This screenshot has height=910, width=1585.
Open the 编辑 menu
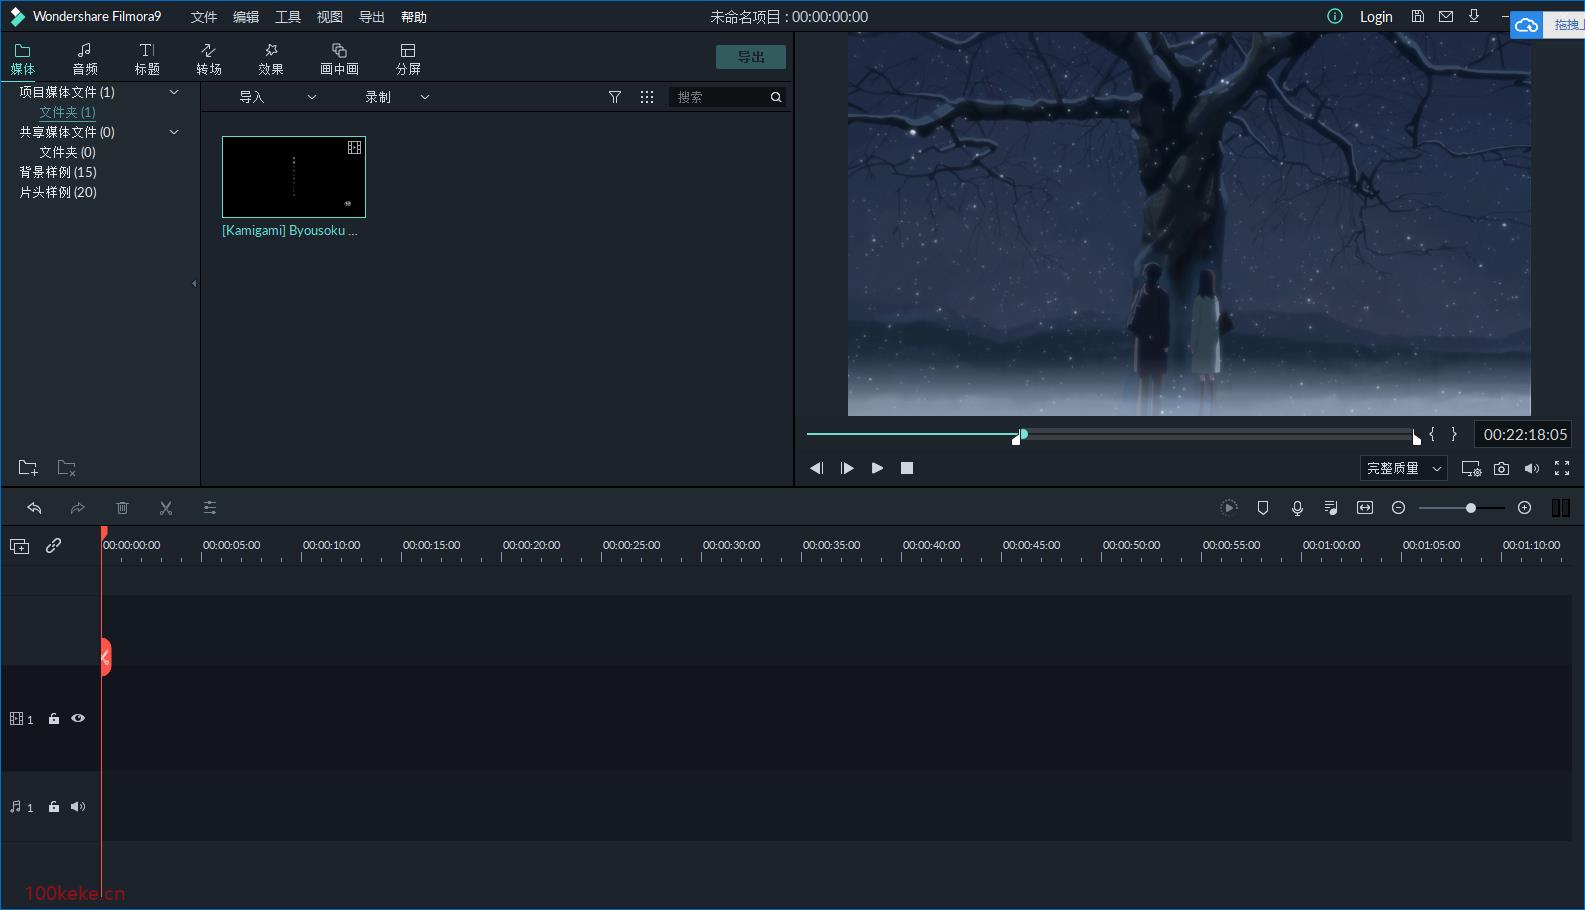click(246, 17)
